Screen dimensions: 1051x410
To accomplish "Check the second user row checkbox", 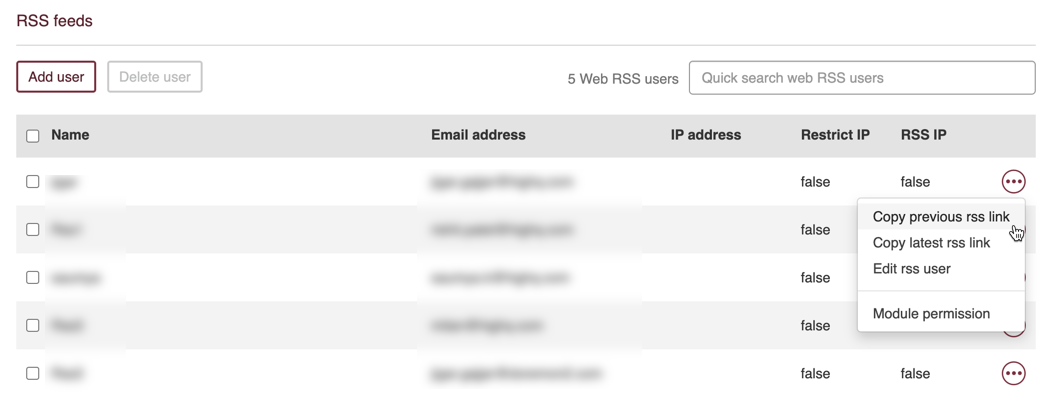I will tap(32, 229).
